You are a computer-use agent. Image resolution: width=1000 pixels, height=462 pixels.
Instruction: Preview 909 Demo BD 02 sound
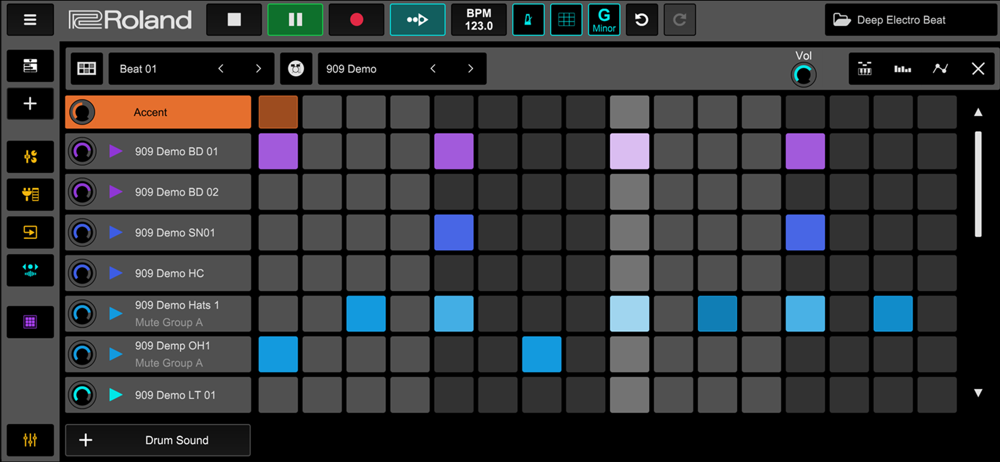pos(115,191)
